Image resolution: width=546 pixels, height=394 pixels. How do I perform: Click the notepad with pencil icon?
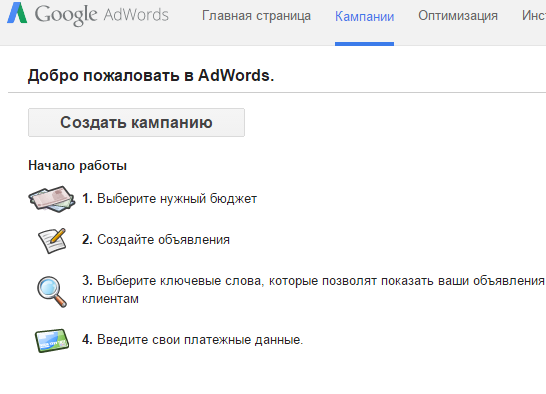point(52,240)
